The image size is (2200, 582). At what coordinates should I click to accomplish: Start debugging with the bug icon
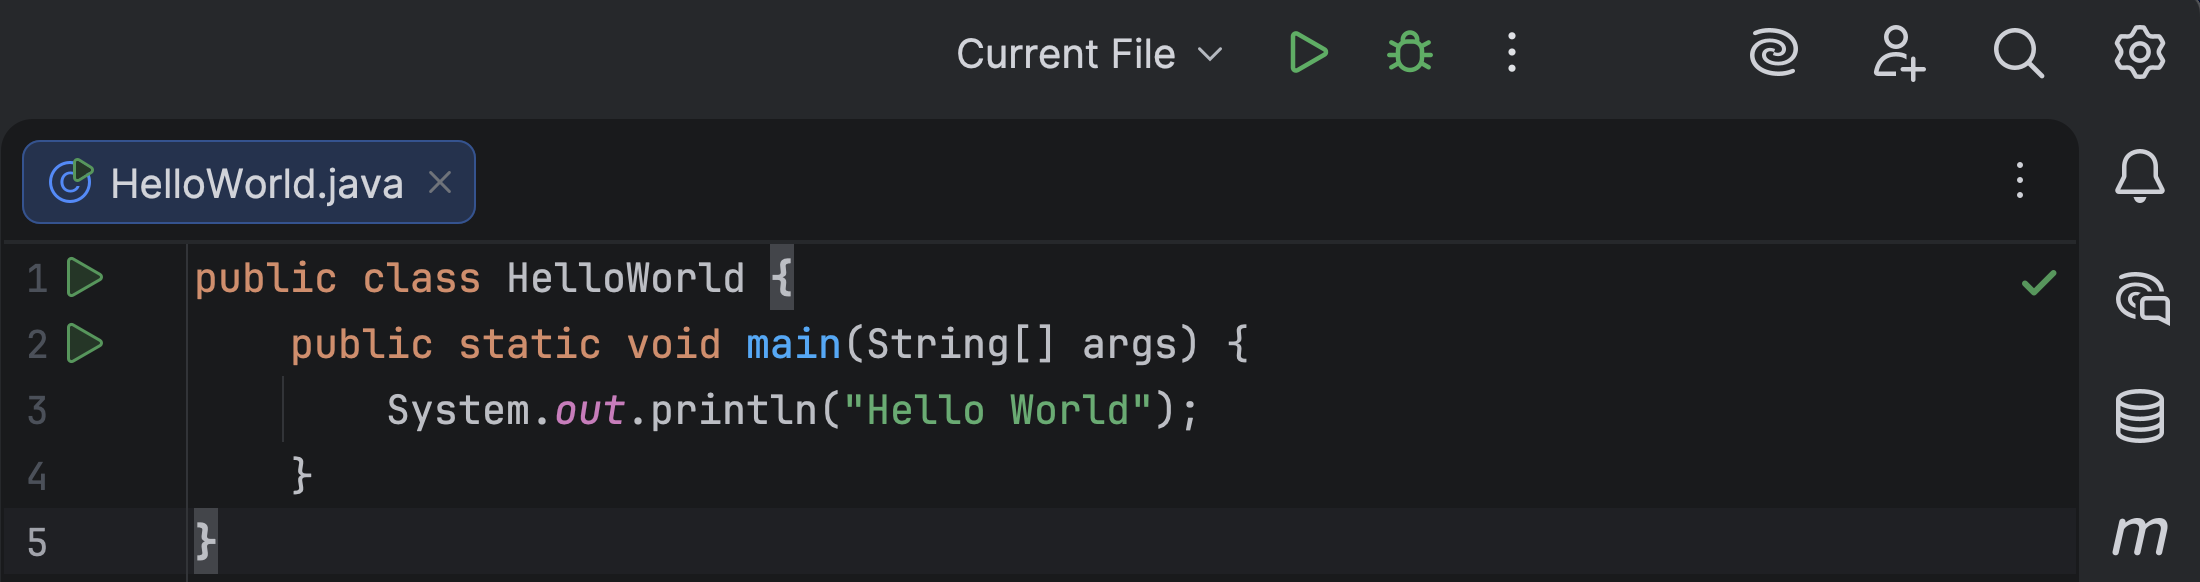pyautogui.click(x=1410, y=53)
